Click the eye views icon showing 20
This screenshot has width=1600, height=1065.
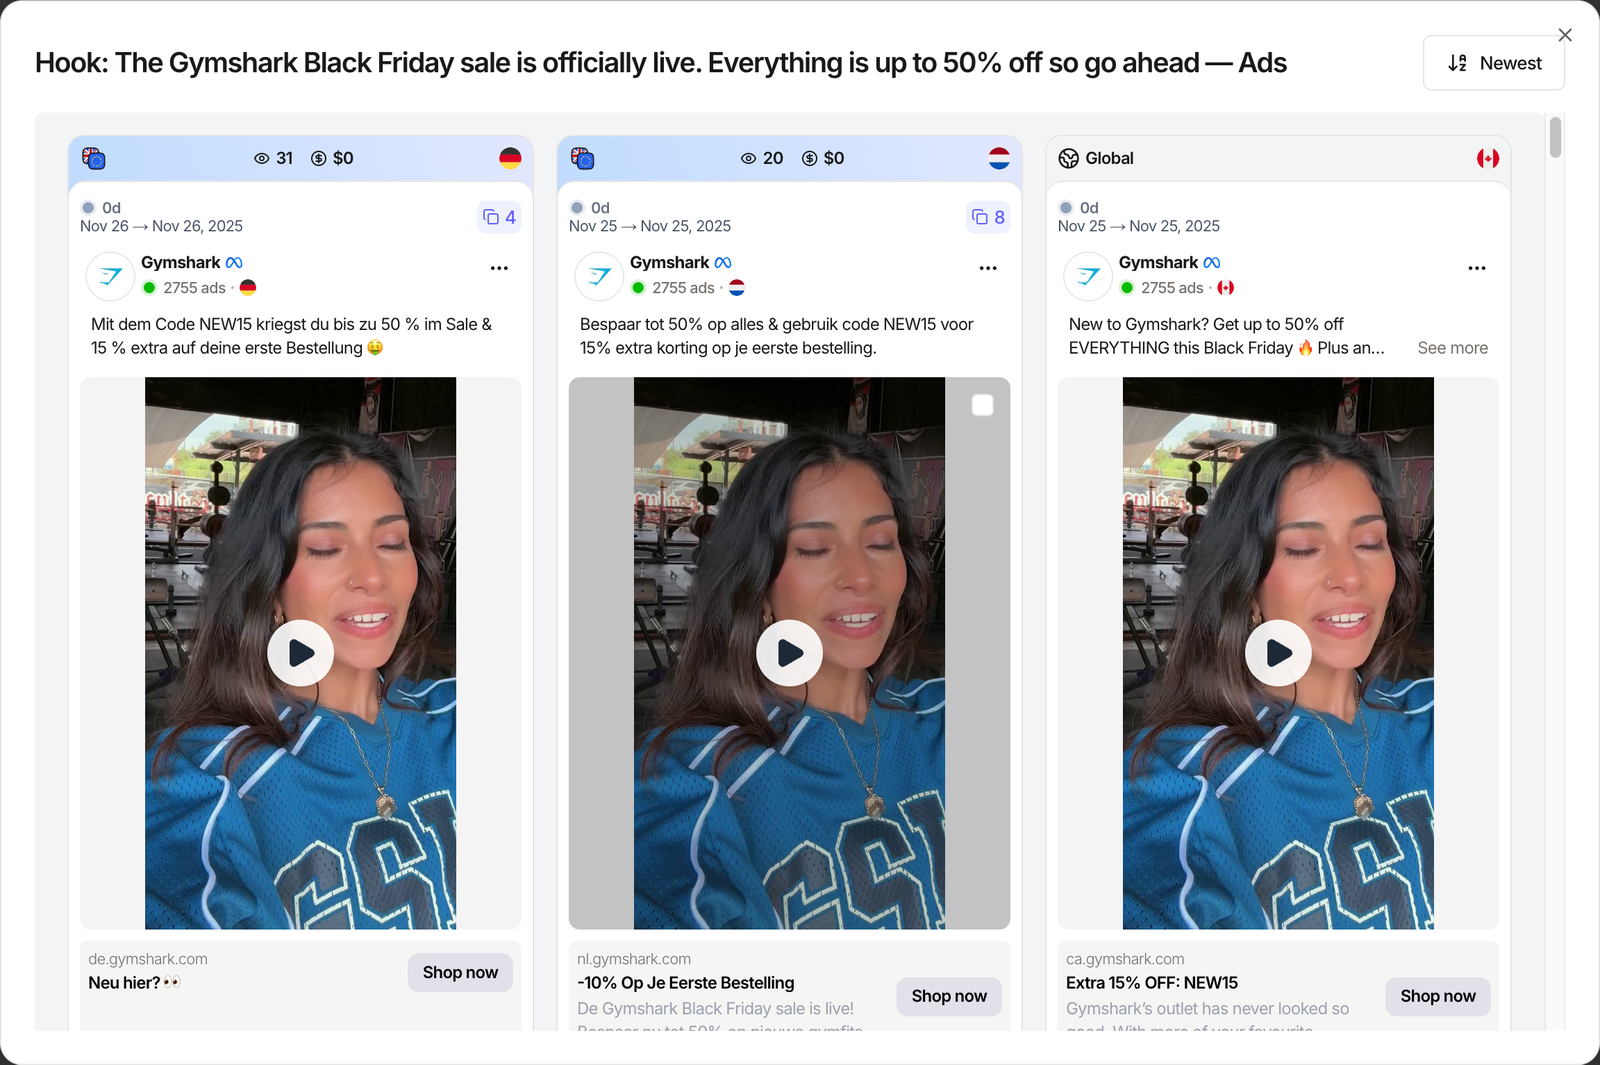(x=748, y=158)
